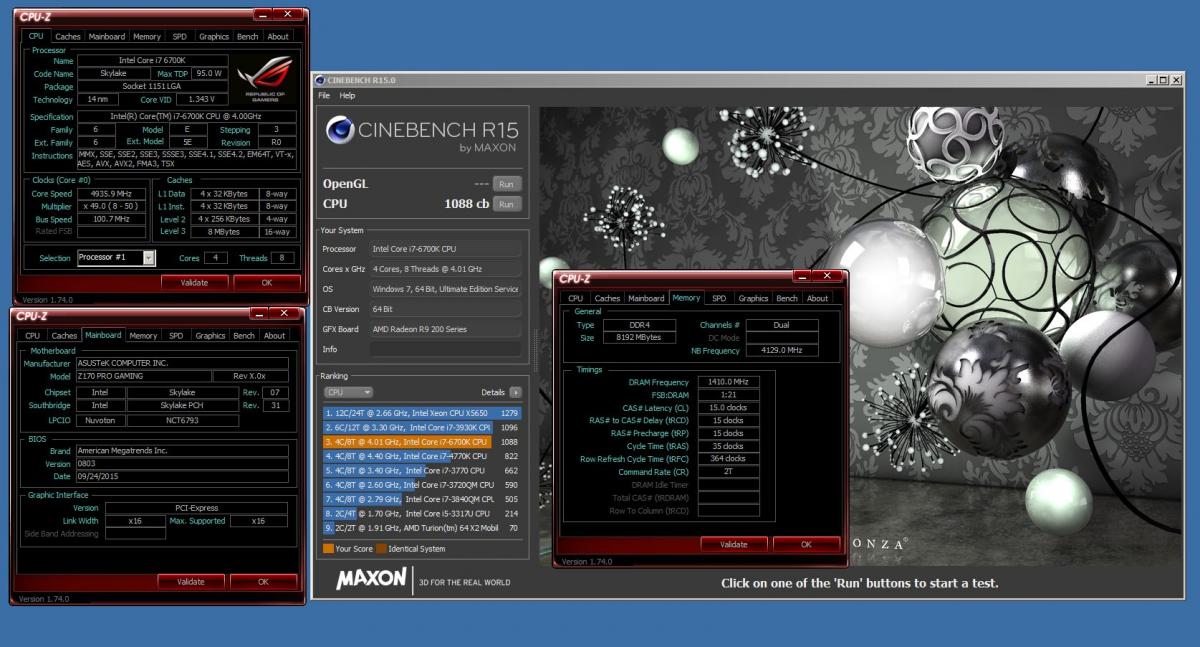The height and width of the screenshot is (647, 1200).
Task: Select Memory tab in top CPU-Z window
Action: coord(147,37)
